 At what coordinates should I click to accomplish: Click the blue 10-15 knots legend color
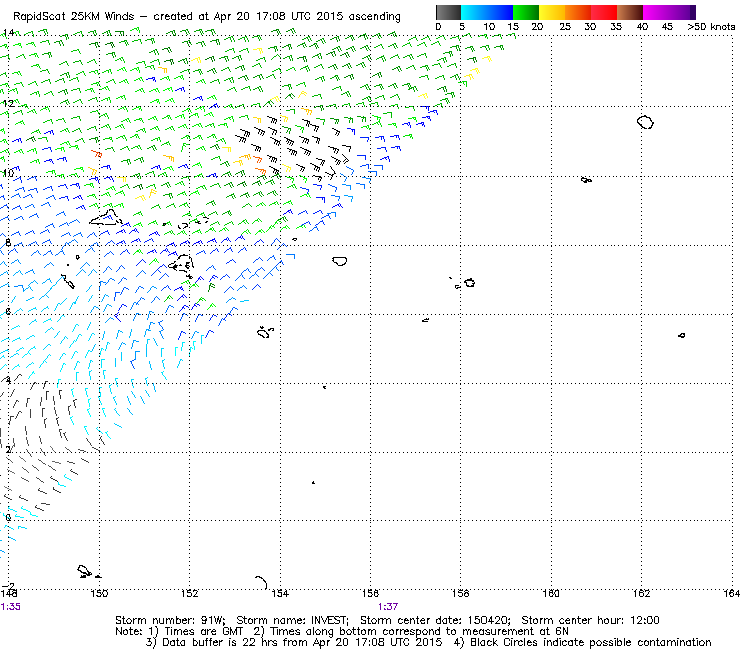[x=499, y=12]
